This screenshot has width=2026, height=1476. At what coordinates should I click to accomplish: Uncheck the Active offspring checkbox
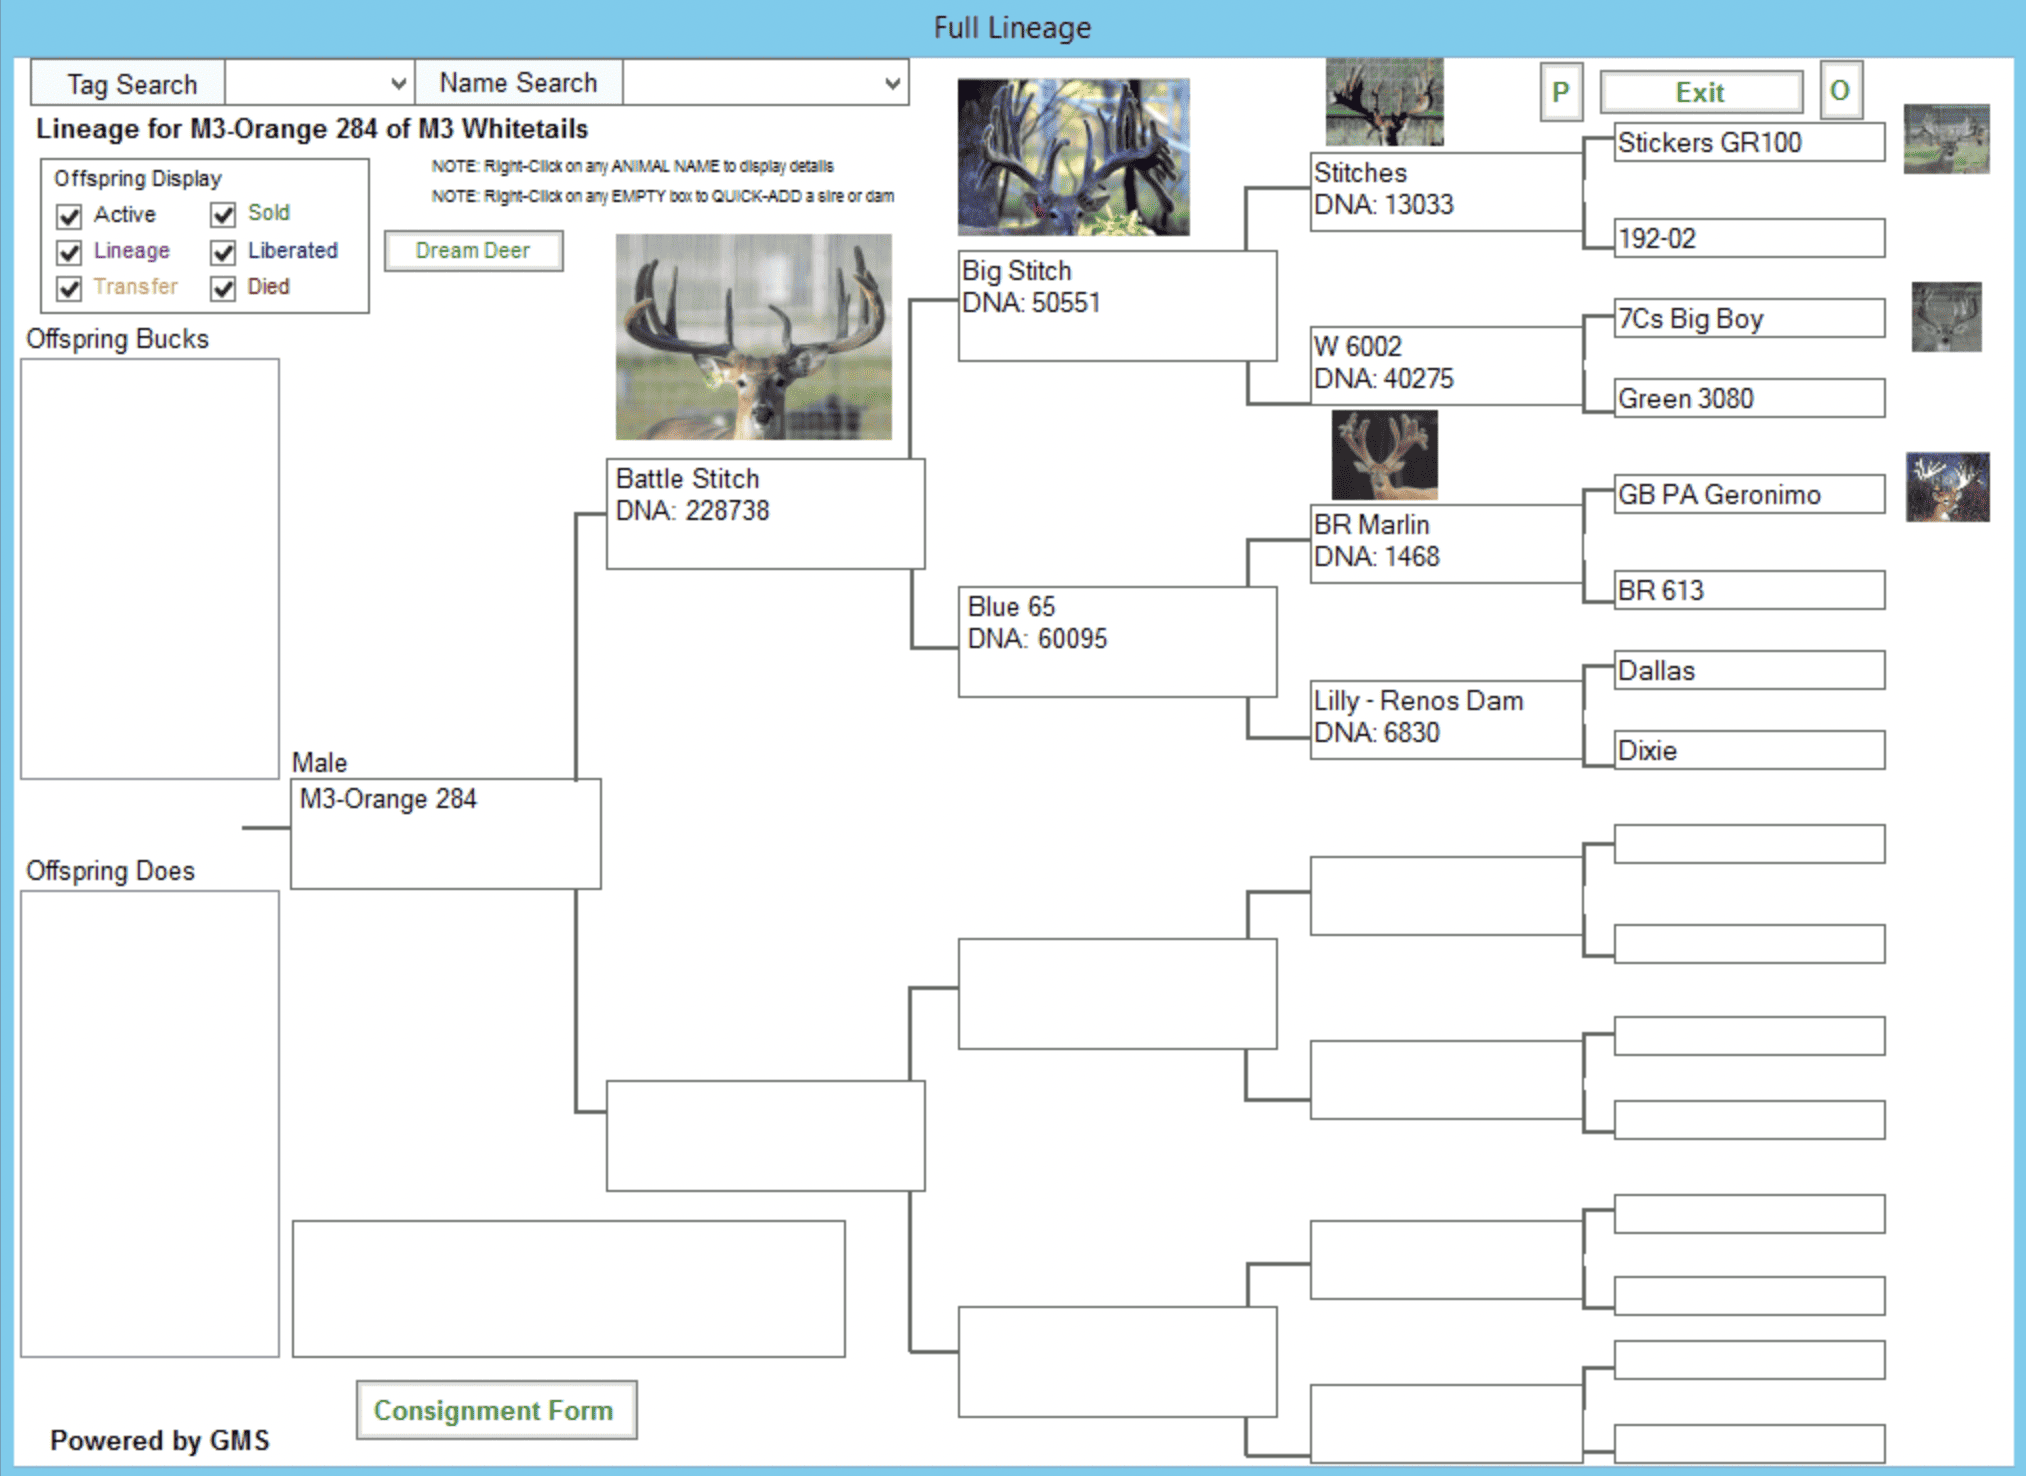pyautogui.click(x=69, y=216)
